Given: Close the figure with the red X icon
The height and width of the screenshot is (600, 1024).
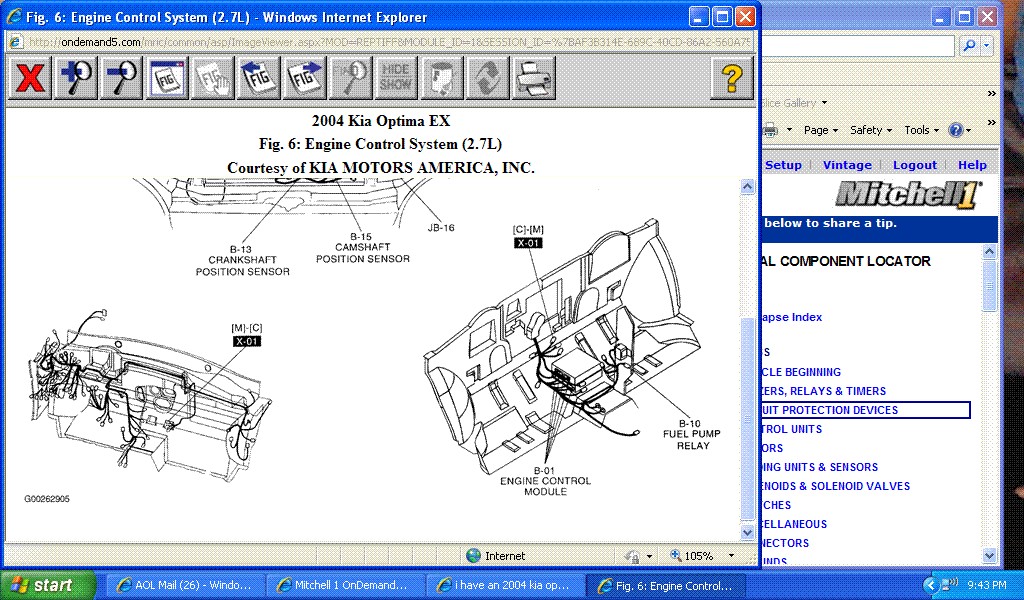Looking at the screenshot, I should click(30, 78).
